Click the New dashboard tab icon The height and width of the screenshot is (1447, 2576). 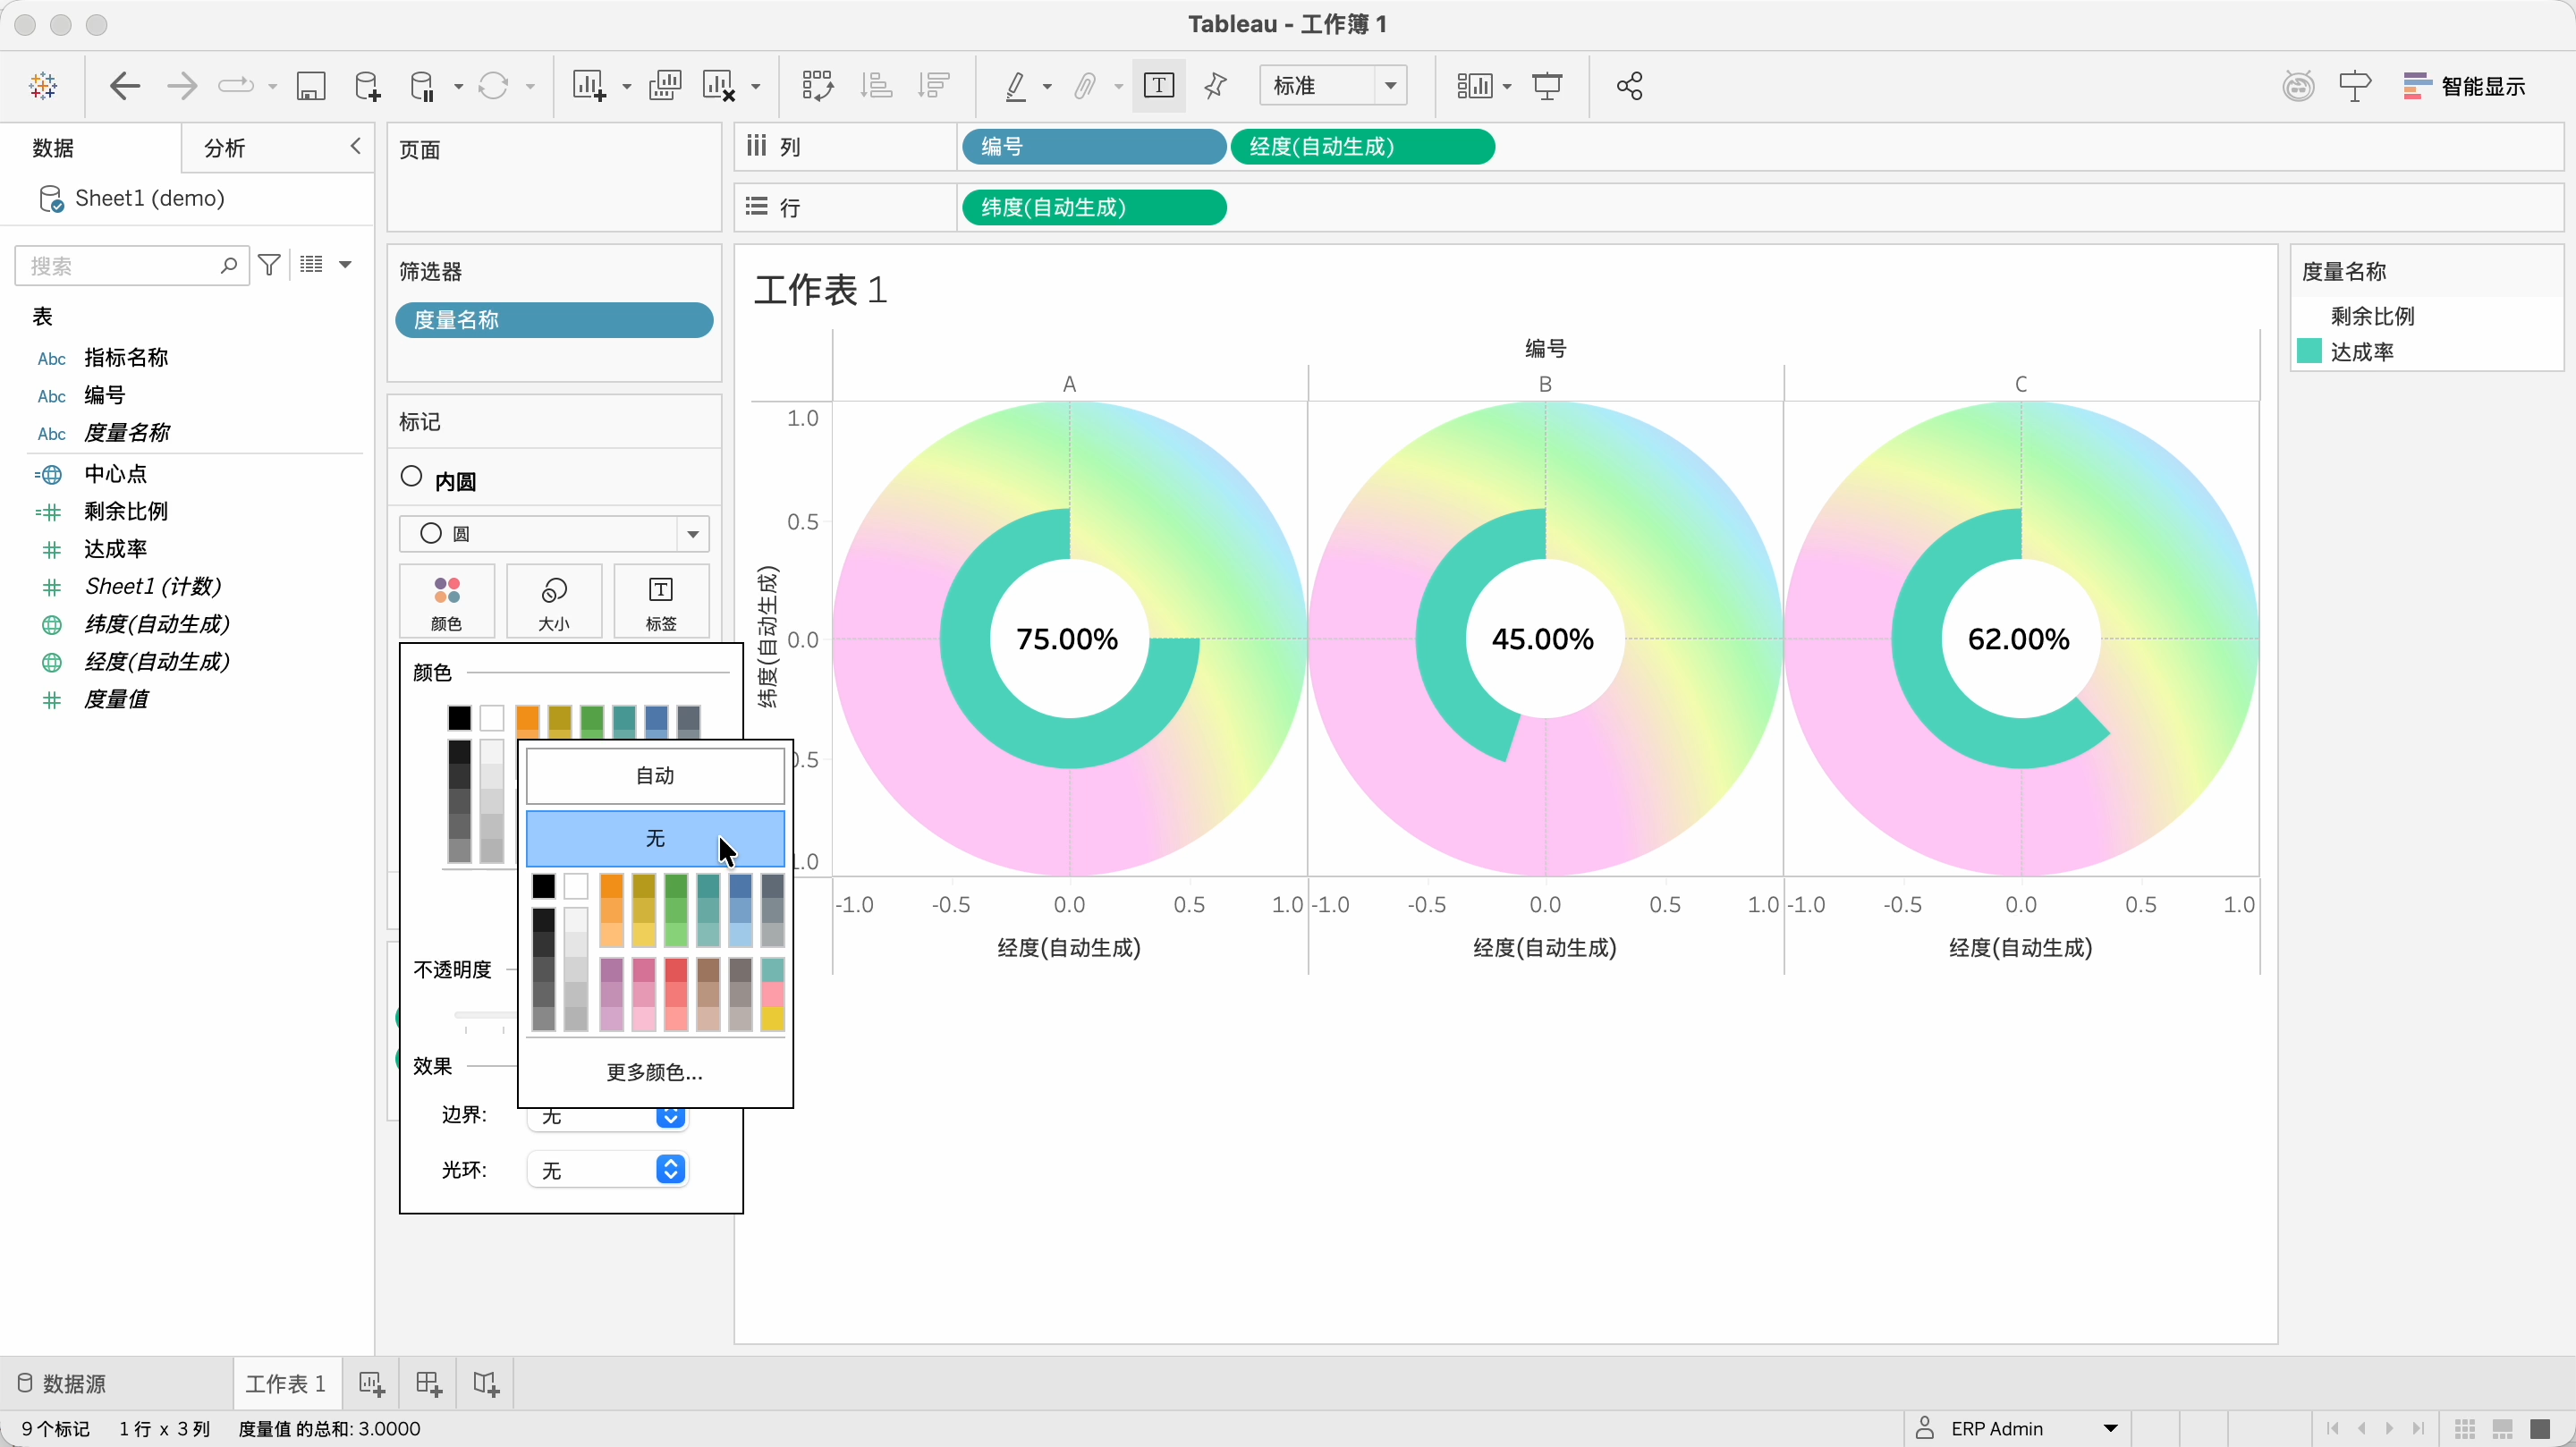coord(428,1383)
